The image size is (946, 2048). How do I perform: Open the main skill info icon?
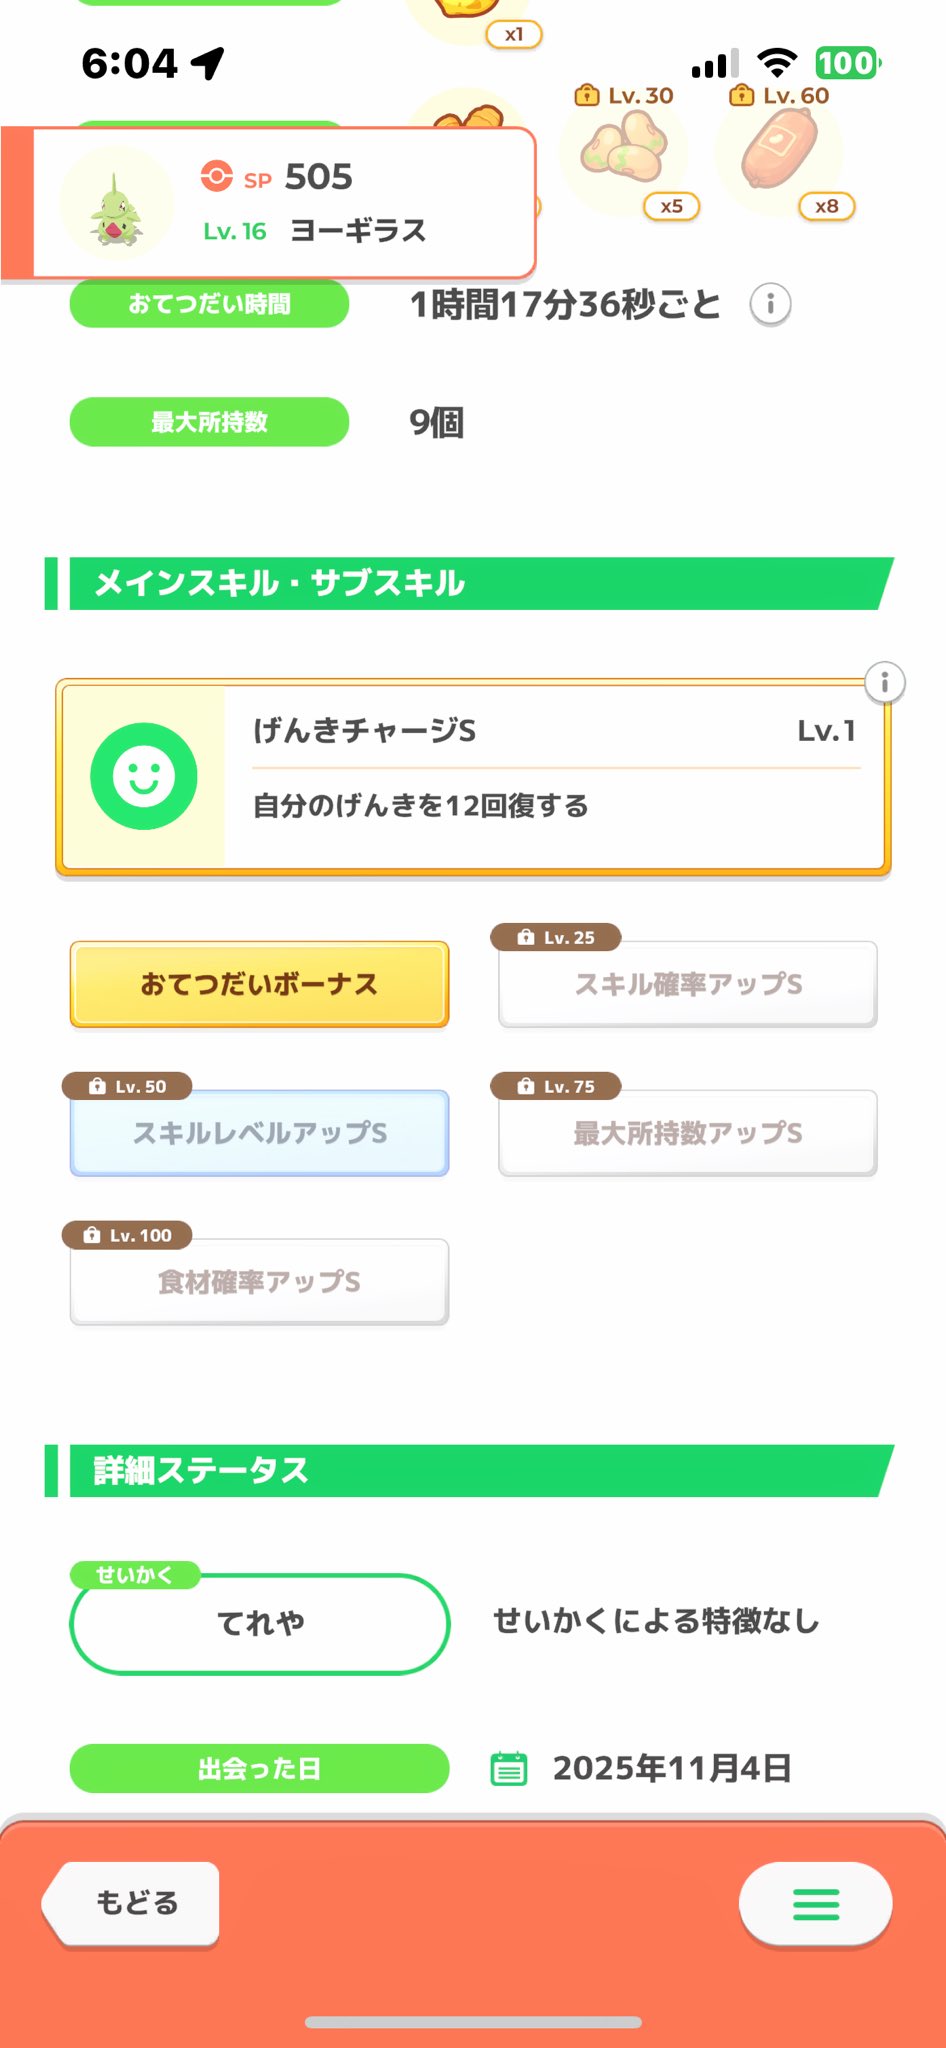click(x=884, y=684)
